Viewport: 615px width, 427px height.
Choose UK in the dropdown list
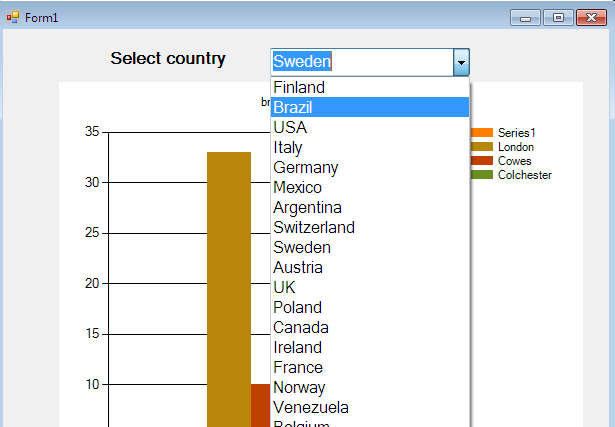click(x=285, y=288)
